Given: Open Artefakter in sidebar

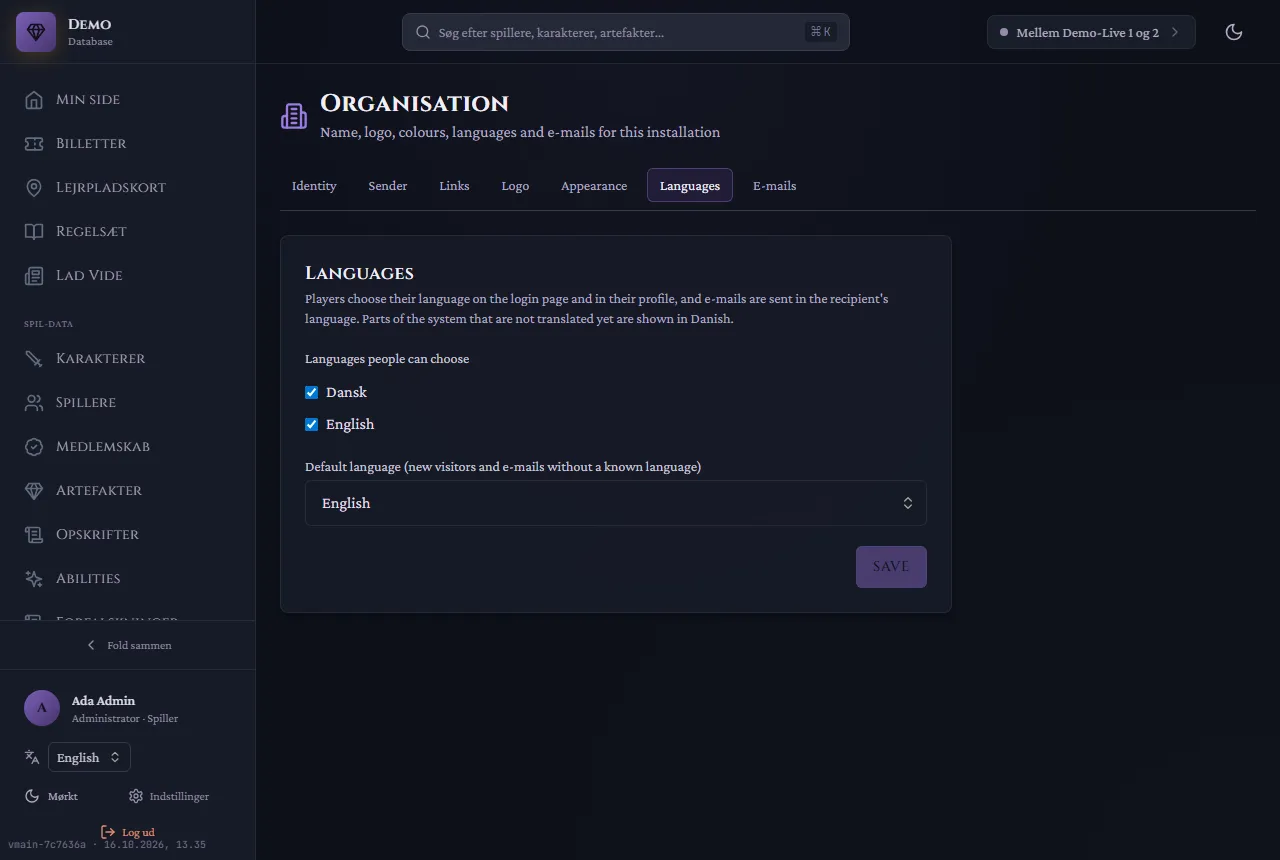Looking at the screenshot, I should [128, 490].
